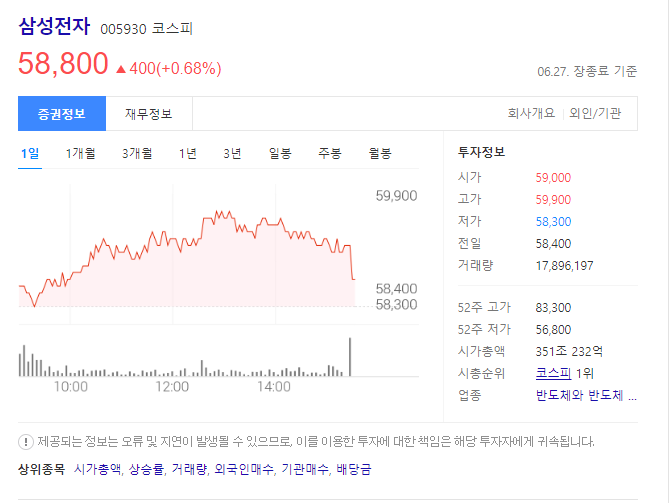Click the 59,900 chart axis label
This screenshot has width=670, height=503.
click(396, 196)
